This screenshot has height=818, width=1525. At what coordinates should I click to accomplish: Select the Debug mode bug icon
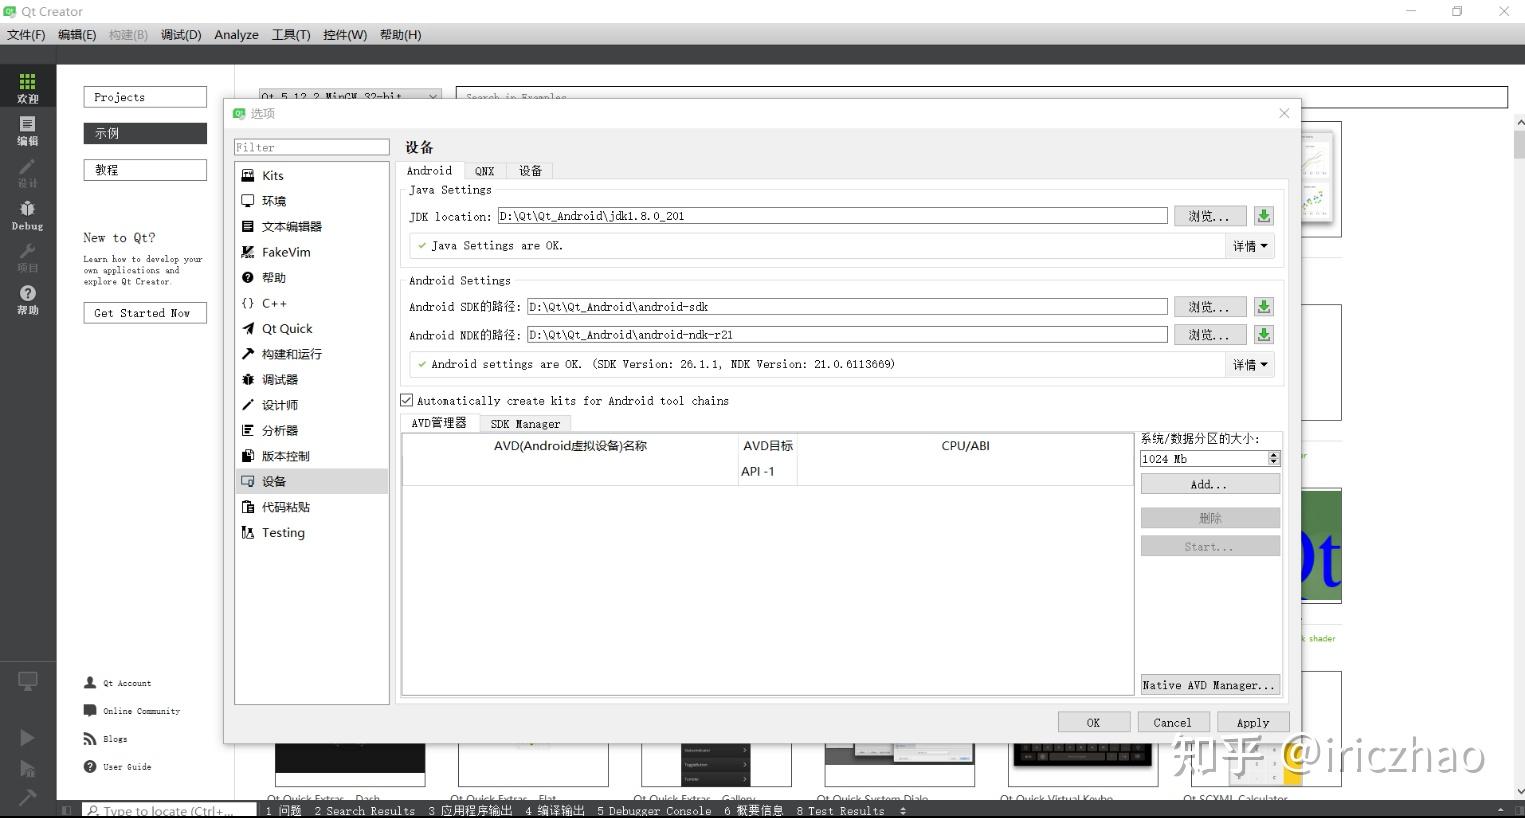click(x=27, y=215)
